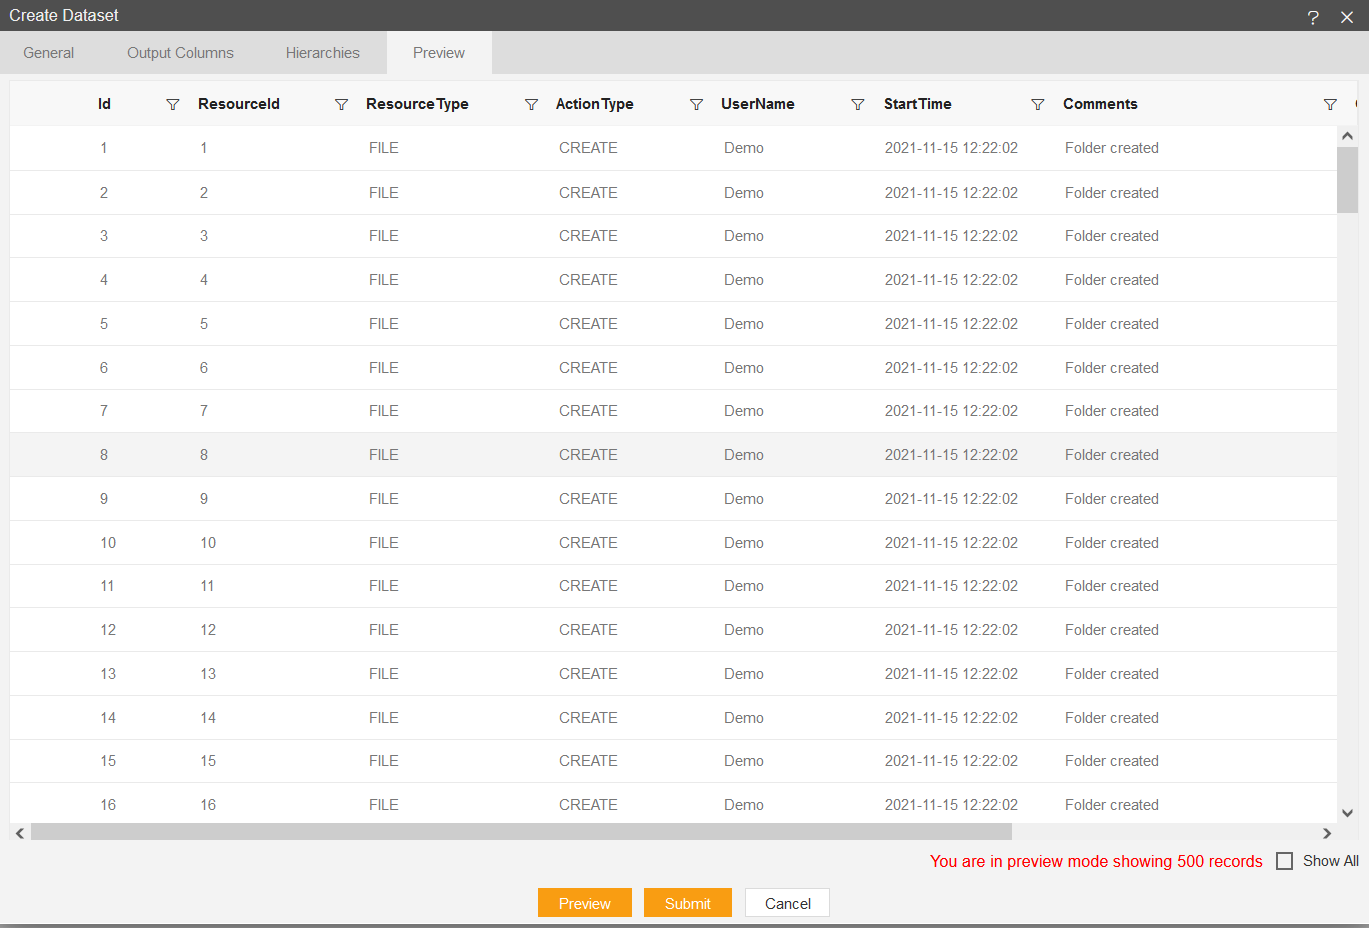Click the CREATE cell in row 11
The image size is (1369, 928).
[x=588, y=586]
